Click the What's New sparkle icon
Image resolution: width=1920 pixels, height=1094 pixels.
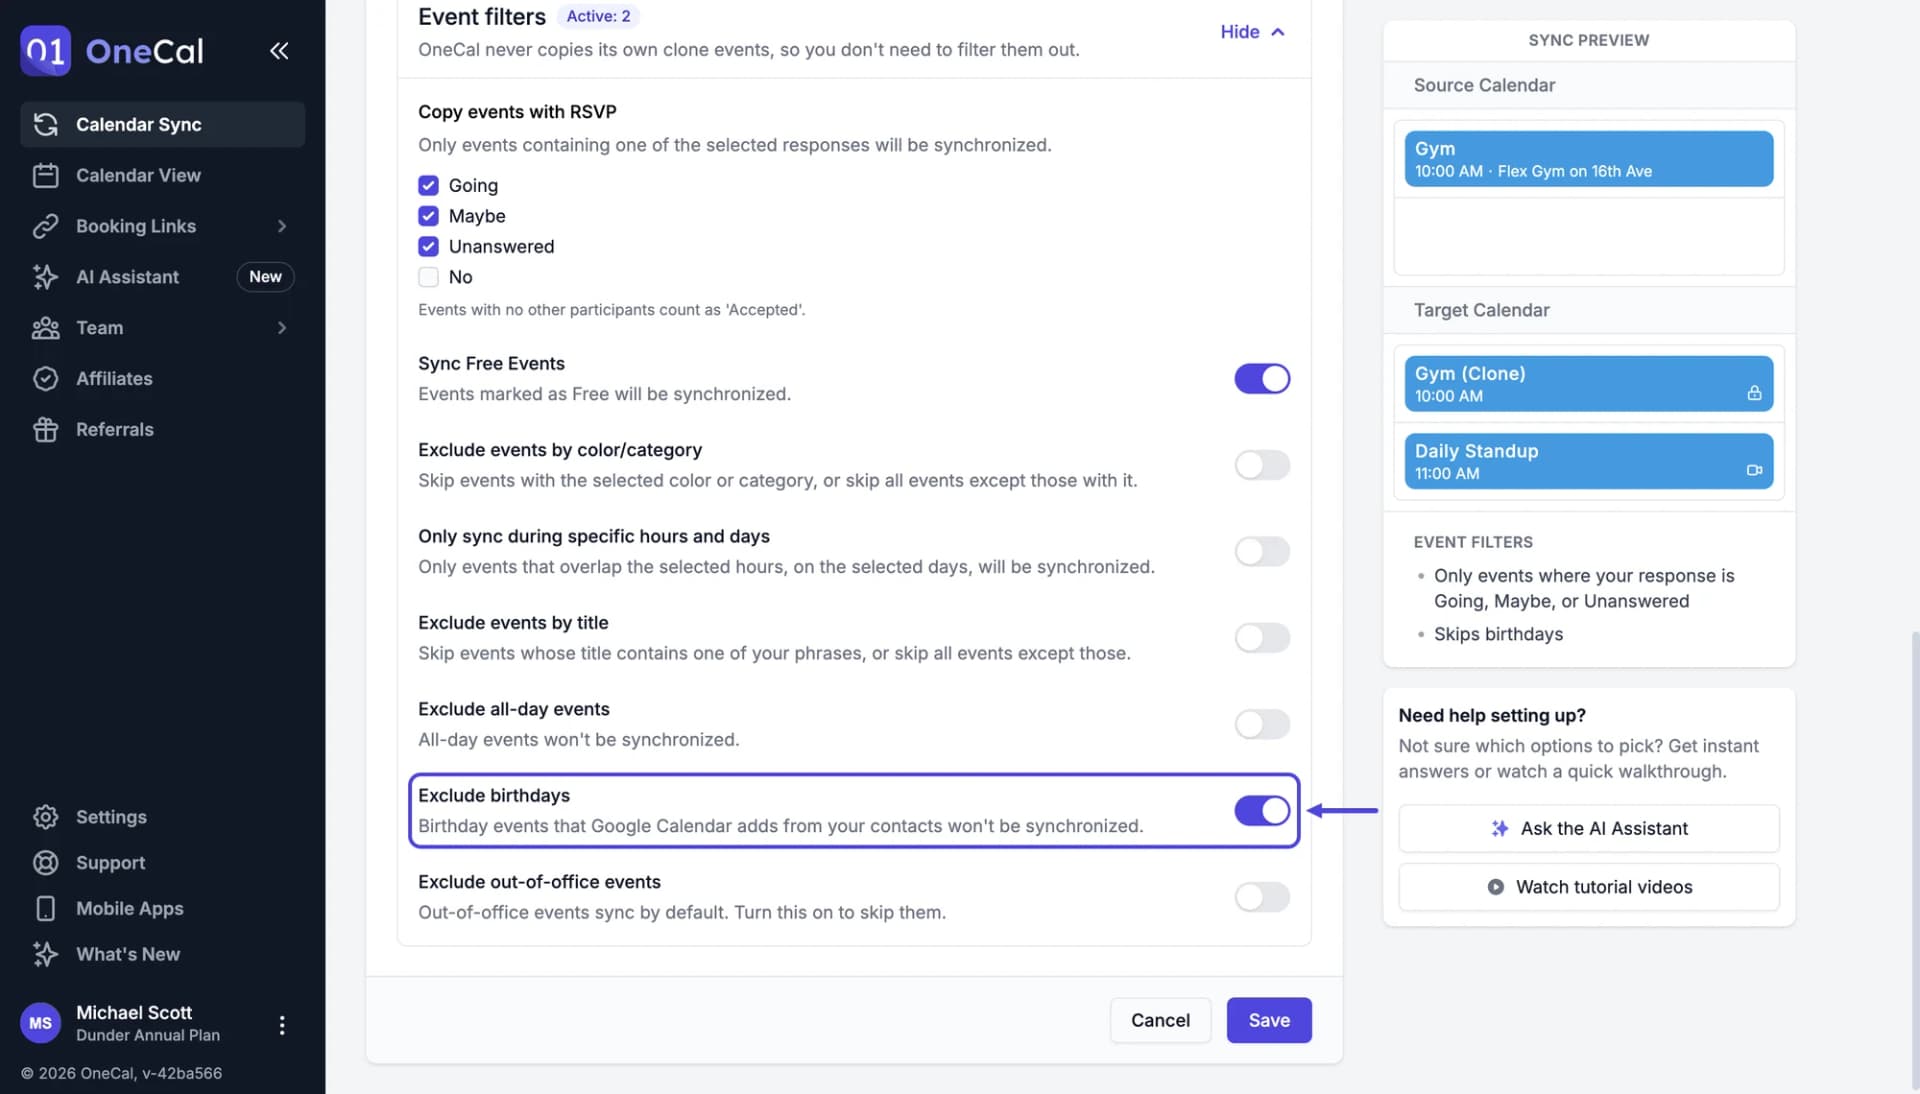(x=45, y=954)
